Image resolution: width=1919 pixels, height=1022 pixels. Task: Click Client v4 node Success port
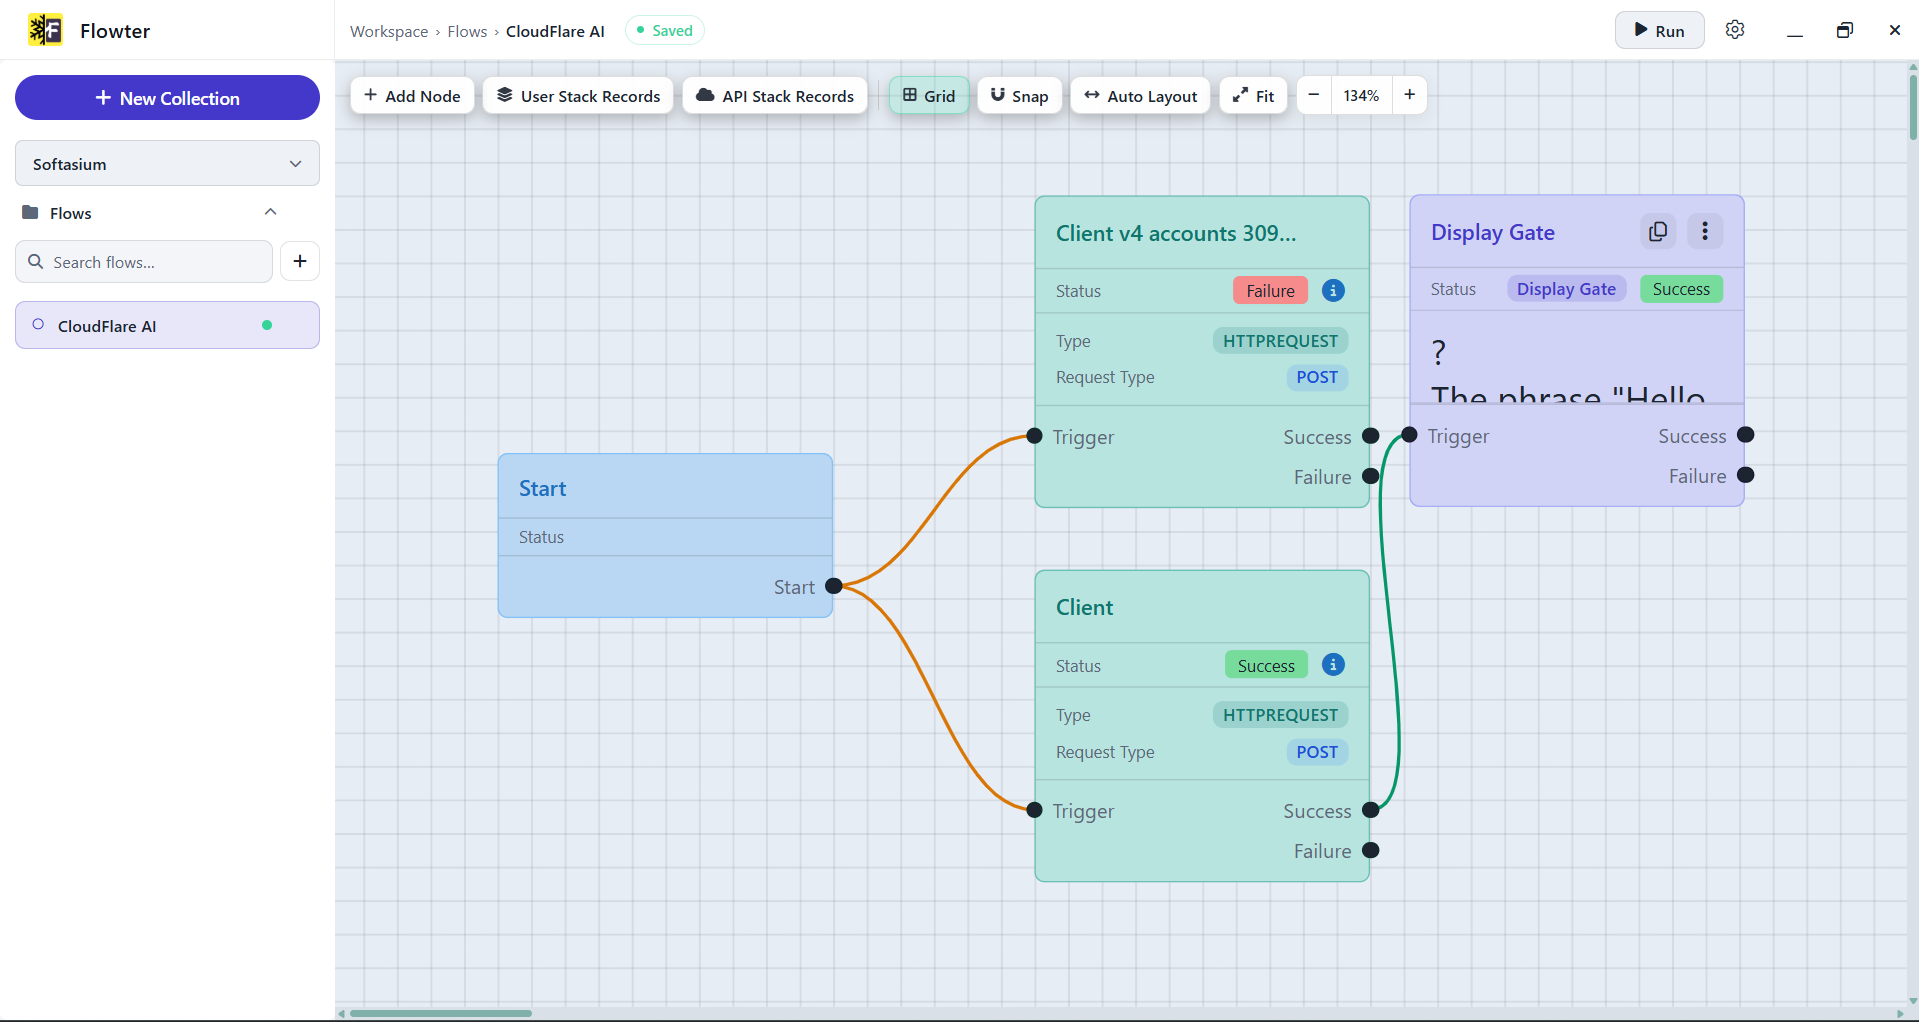1371,436
